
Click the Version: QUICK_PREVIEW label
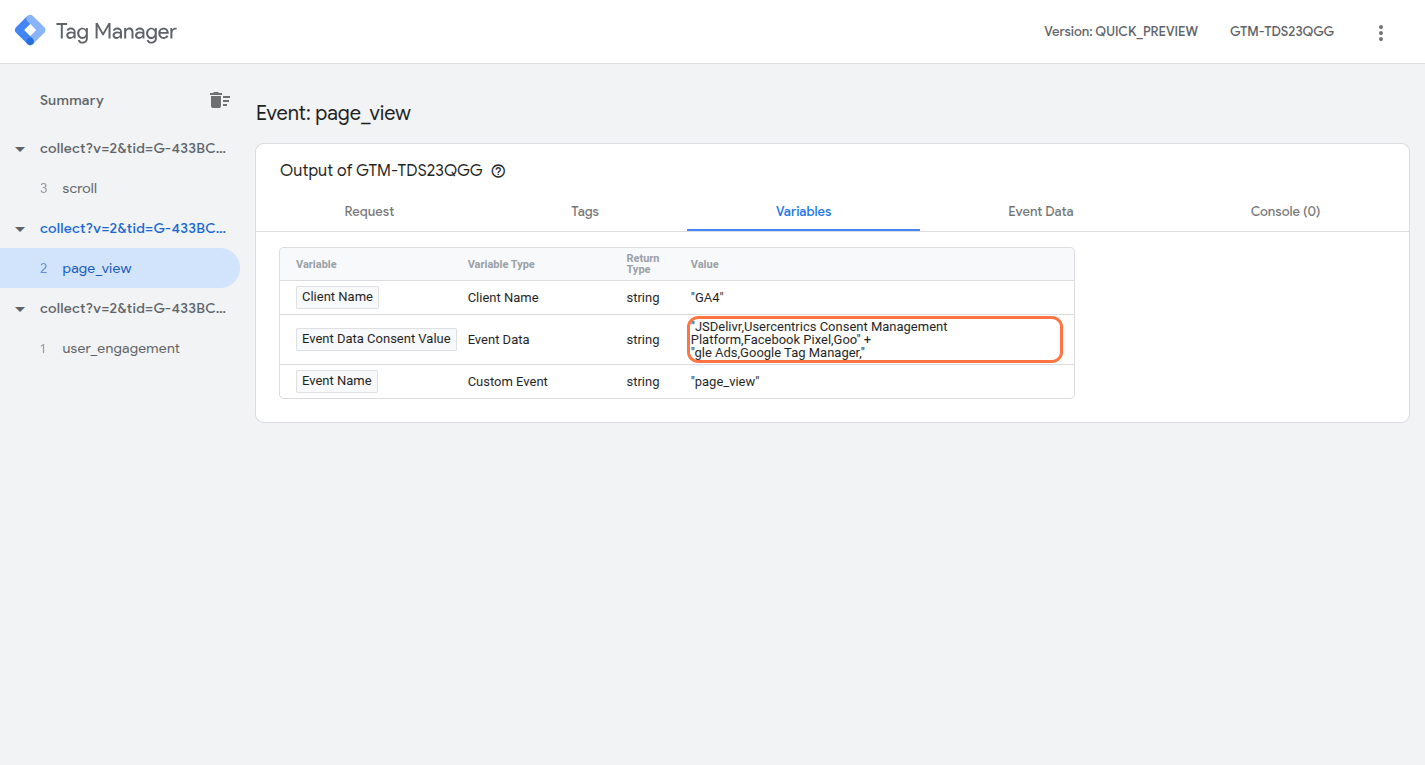point(1121,31)
